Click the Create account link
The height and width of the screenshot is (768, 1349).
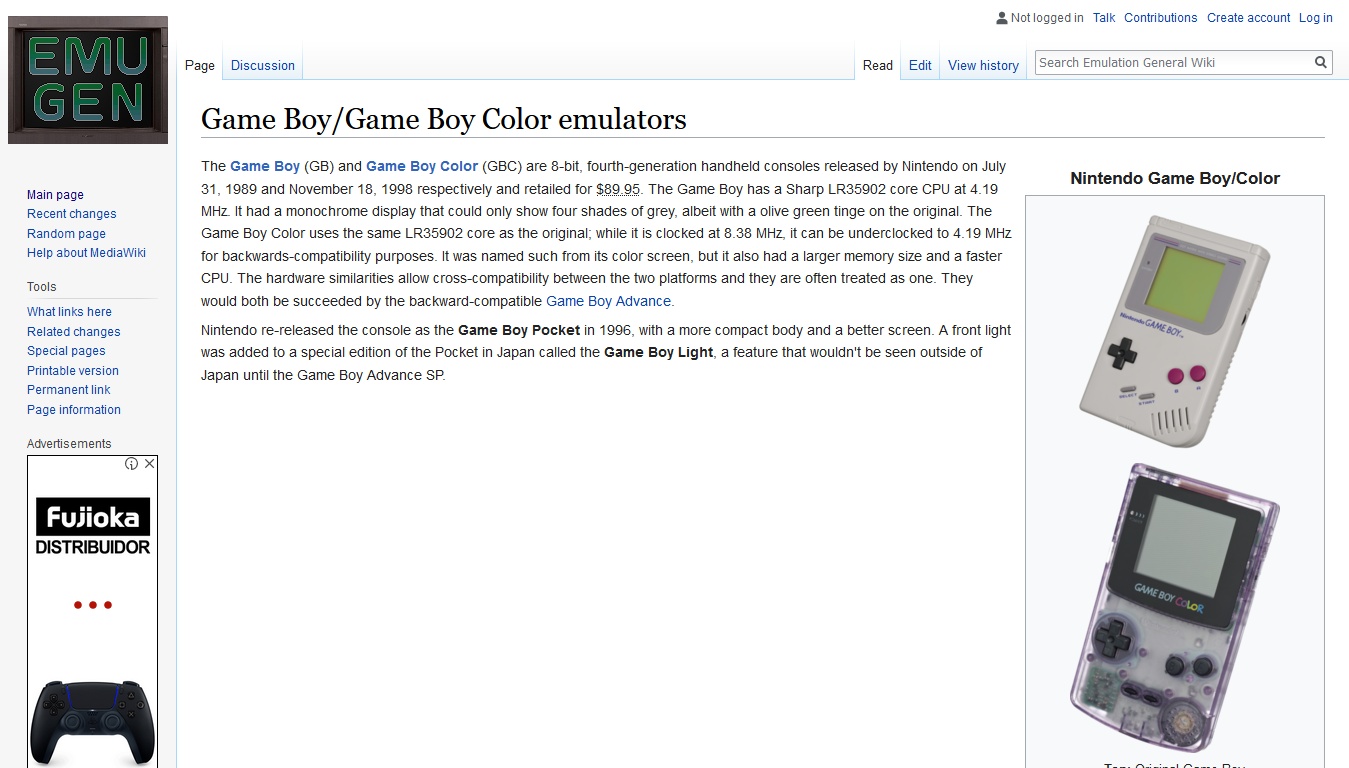[x=1248, y=18]
